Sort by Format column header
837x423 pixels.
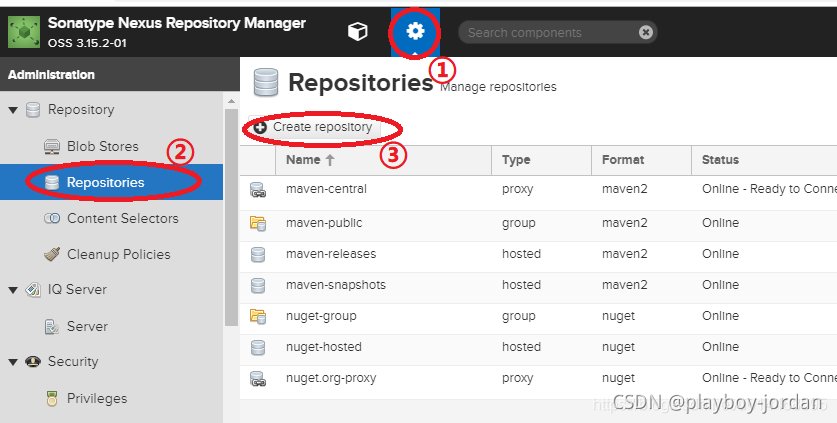641,160
